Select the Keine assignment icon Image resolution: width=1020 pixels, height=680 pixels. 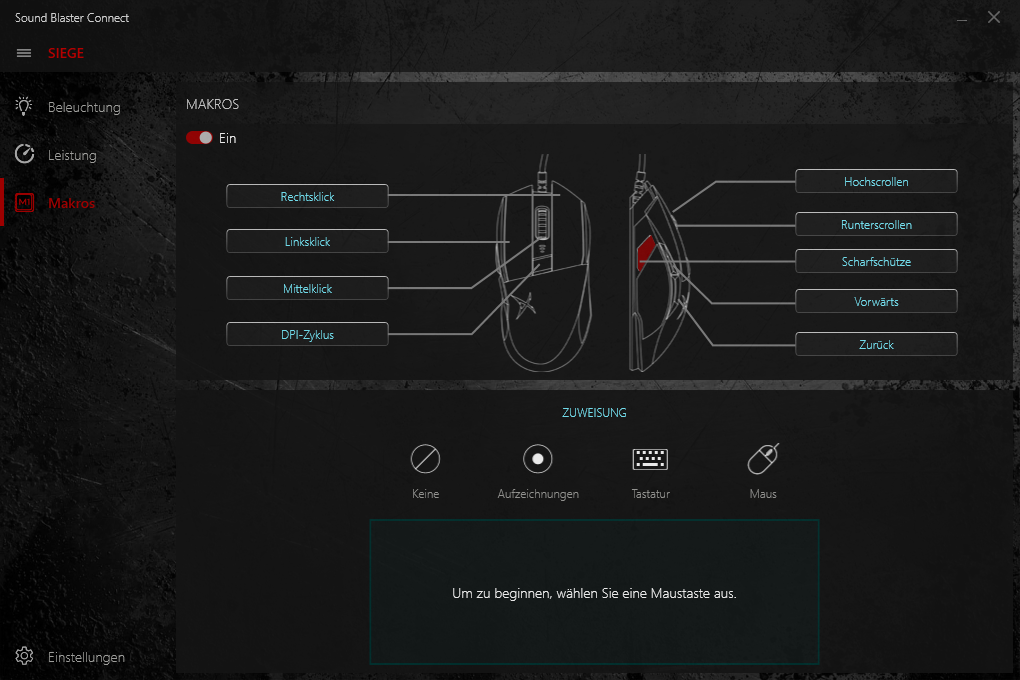click(x=425, y=459)
